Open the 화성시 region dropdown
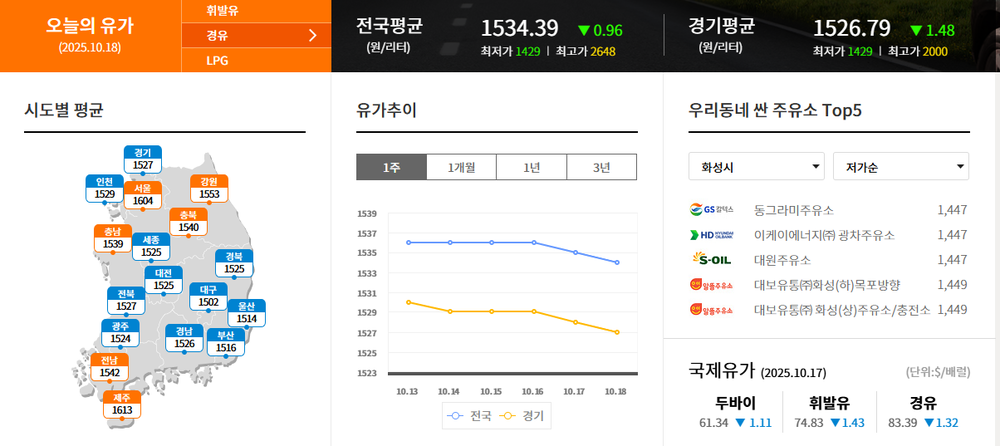Screen dimensions: 1000x446 tap(756, 166)
